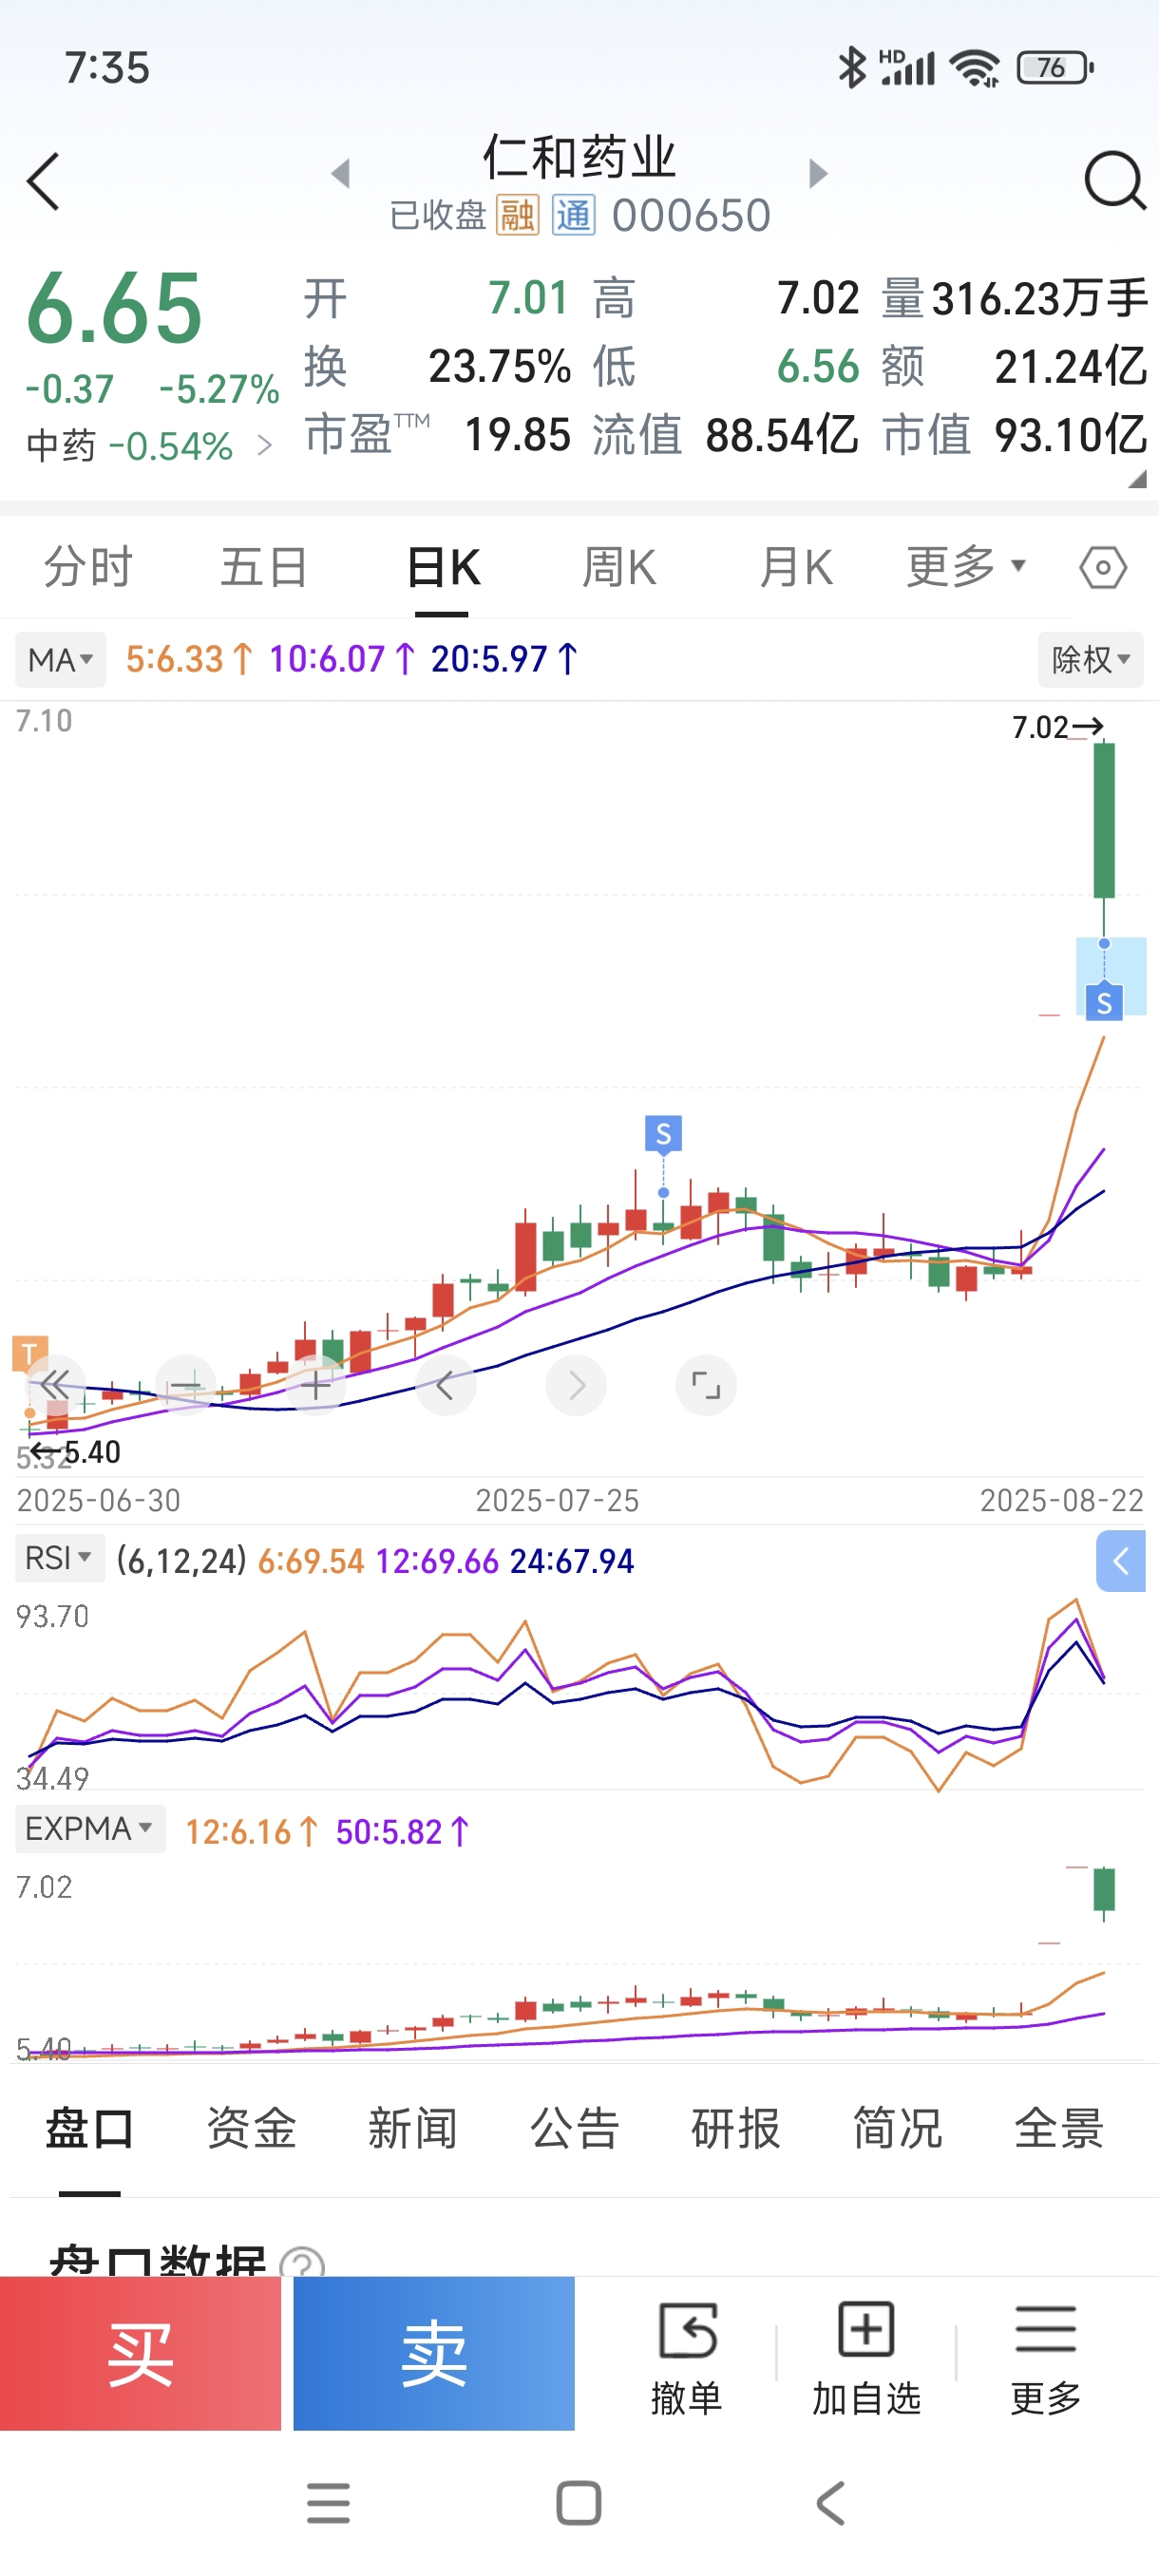
Task: Tap the Android back navigation button
Action: point(831,2503)
